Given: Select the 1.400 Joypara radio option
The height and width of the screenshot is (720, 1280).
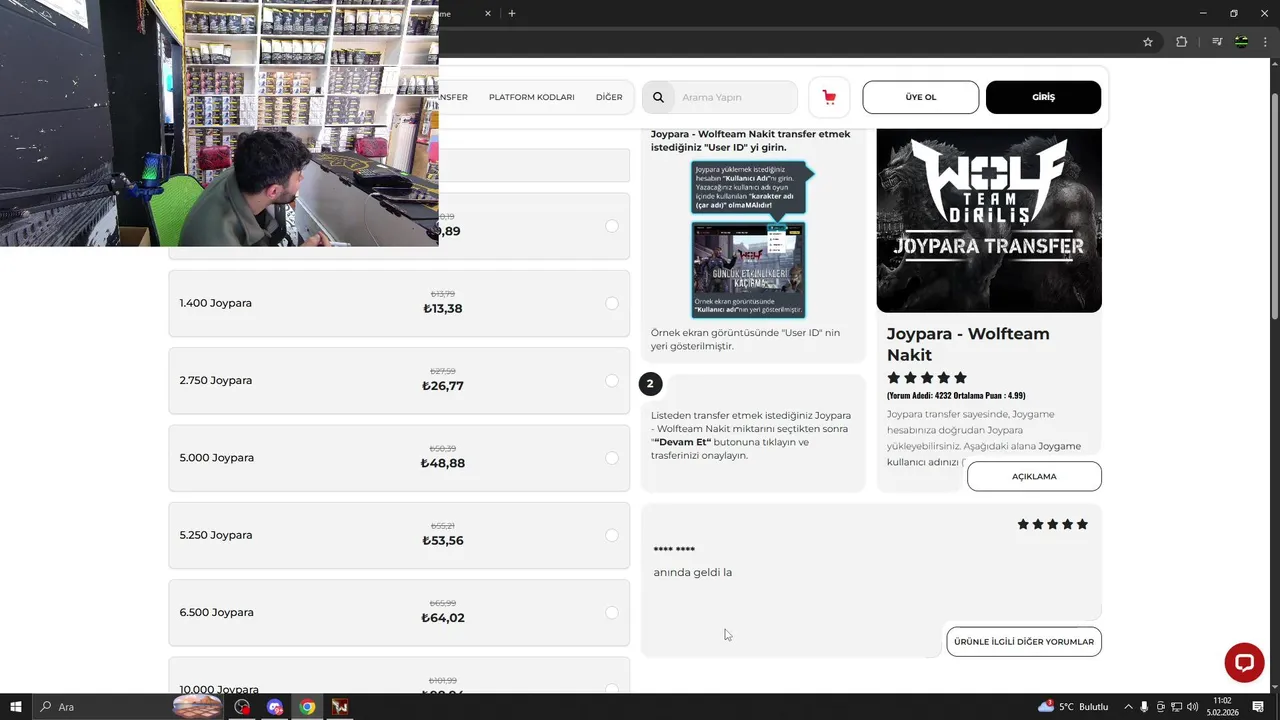Looking at the screenshot, I should (612, 303).
